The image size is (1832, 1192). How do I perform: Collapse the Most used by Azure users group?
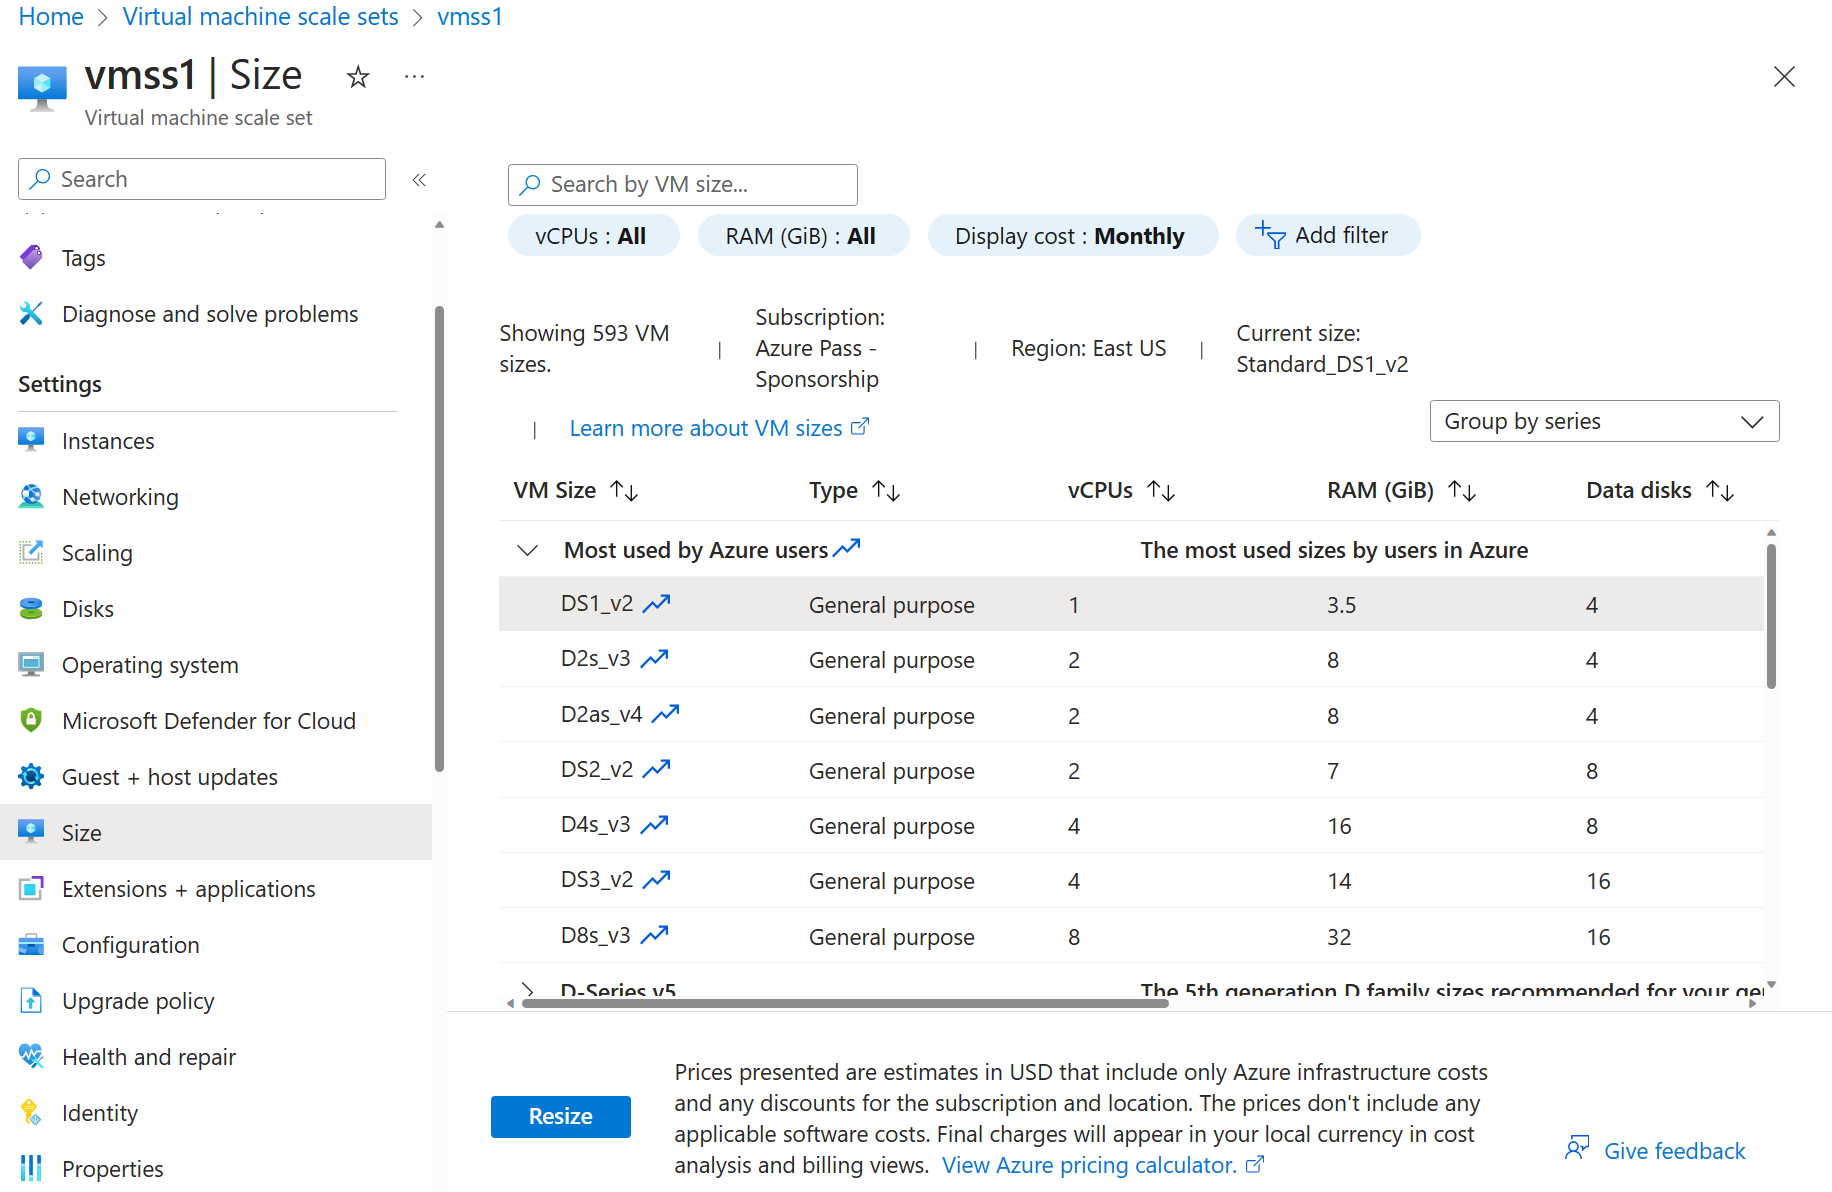click(x=527, y=549)
